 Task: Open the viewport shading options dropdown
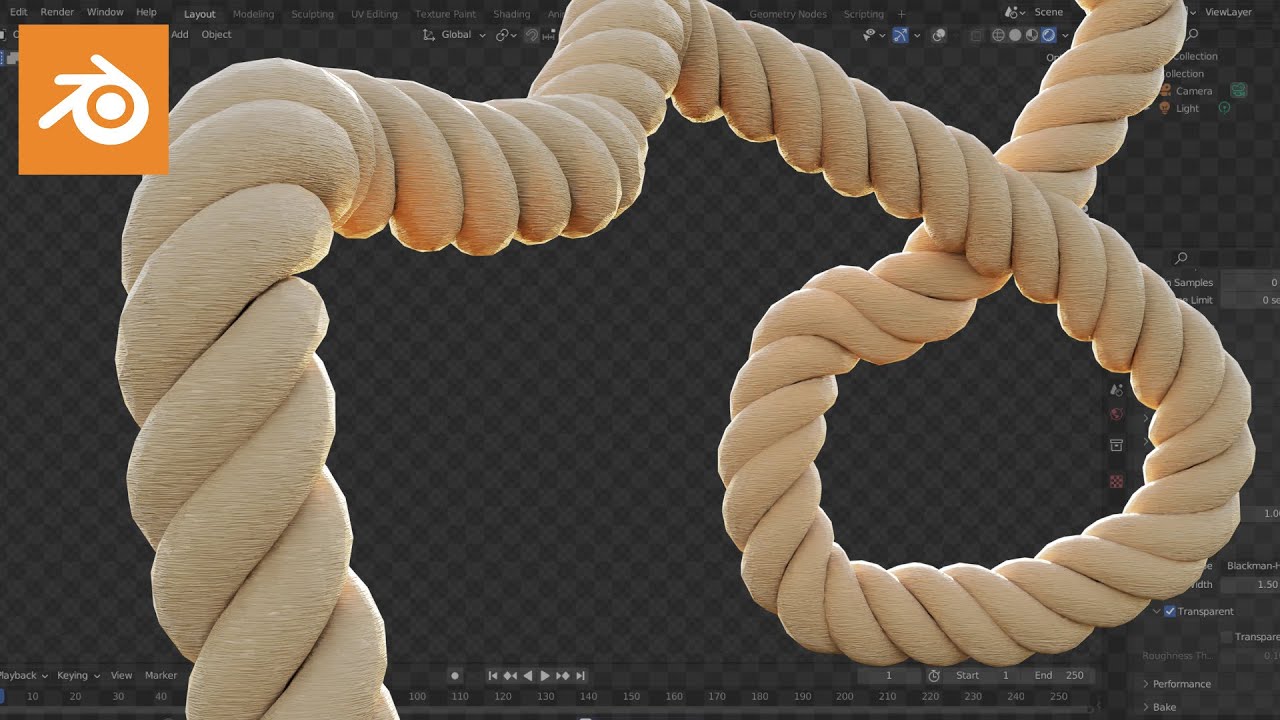coord(1065,35)
